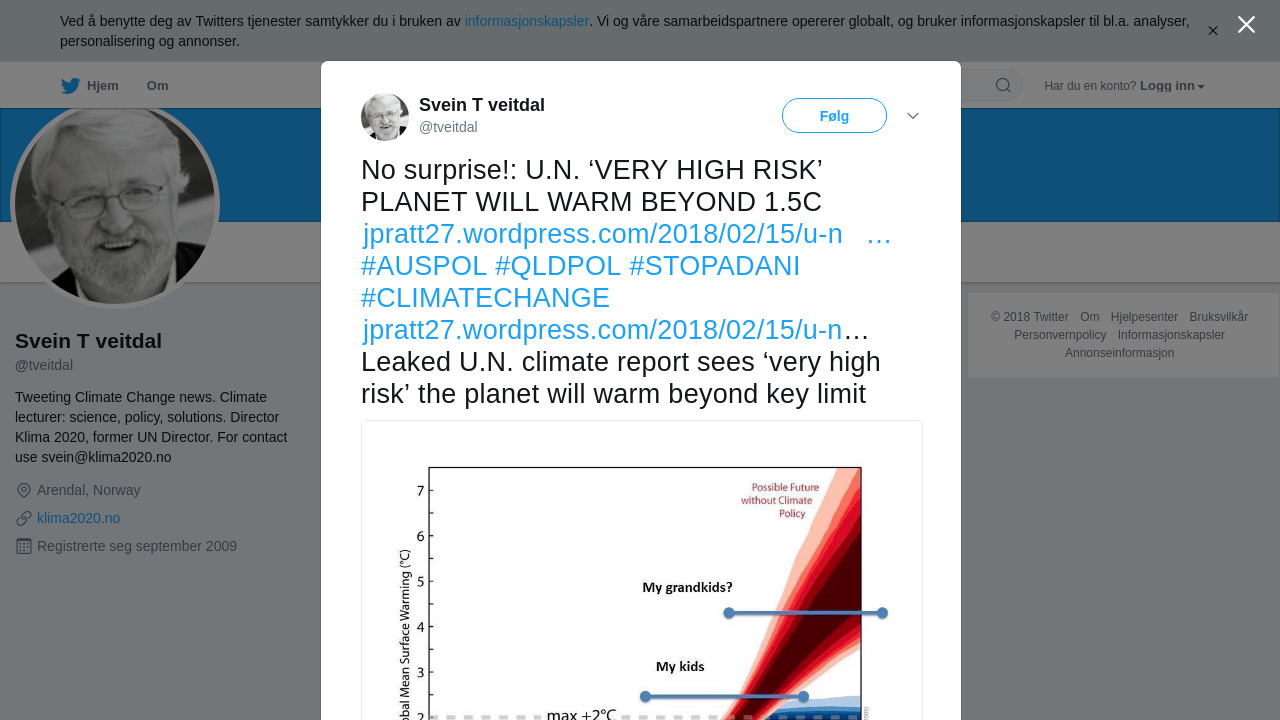Open the Om menu item
Screen dimensions: 1280x720
pos(157,86)
